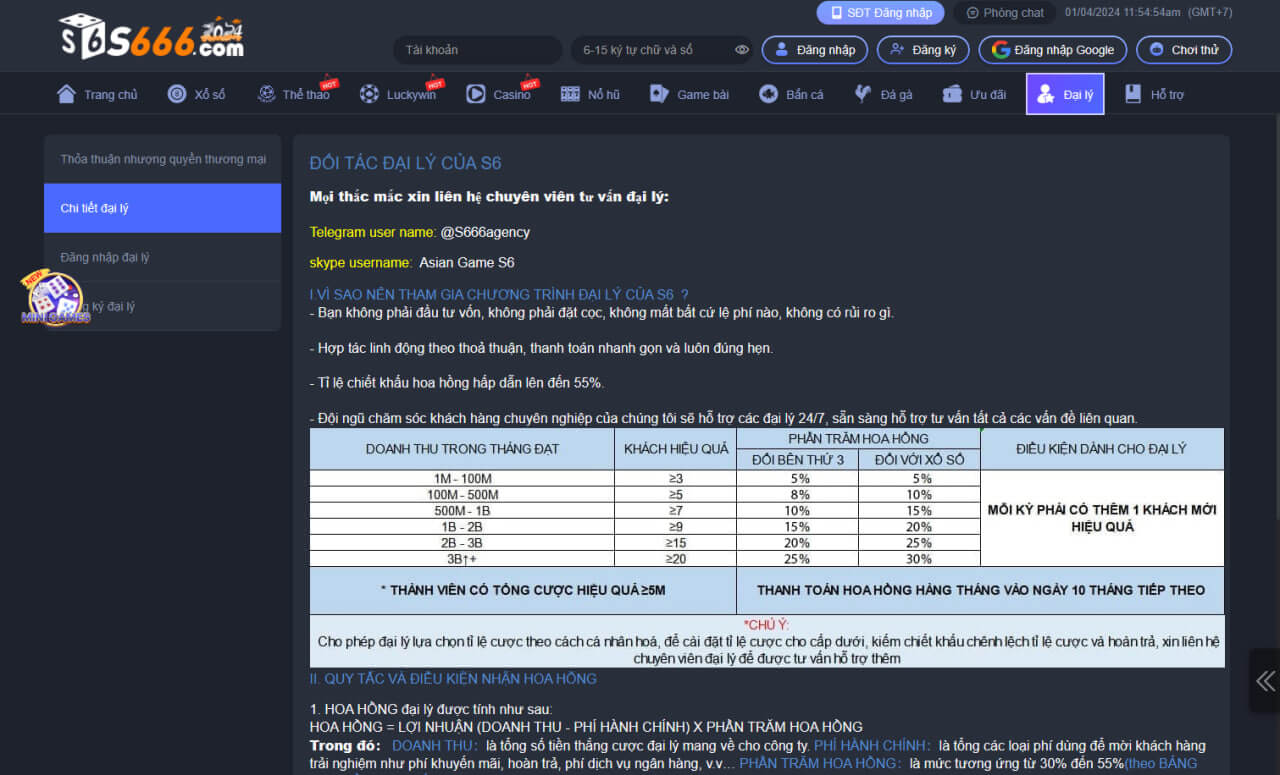Click the Chơi thử button
Screen dimensions: 1280x775
pos(1184,49)
